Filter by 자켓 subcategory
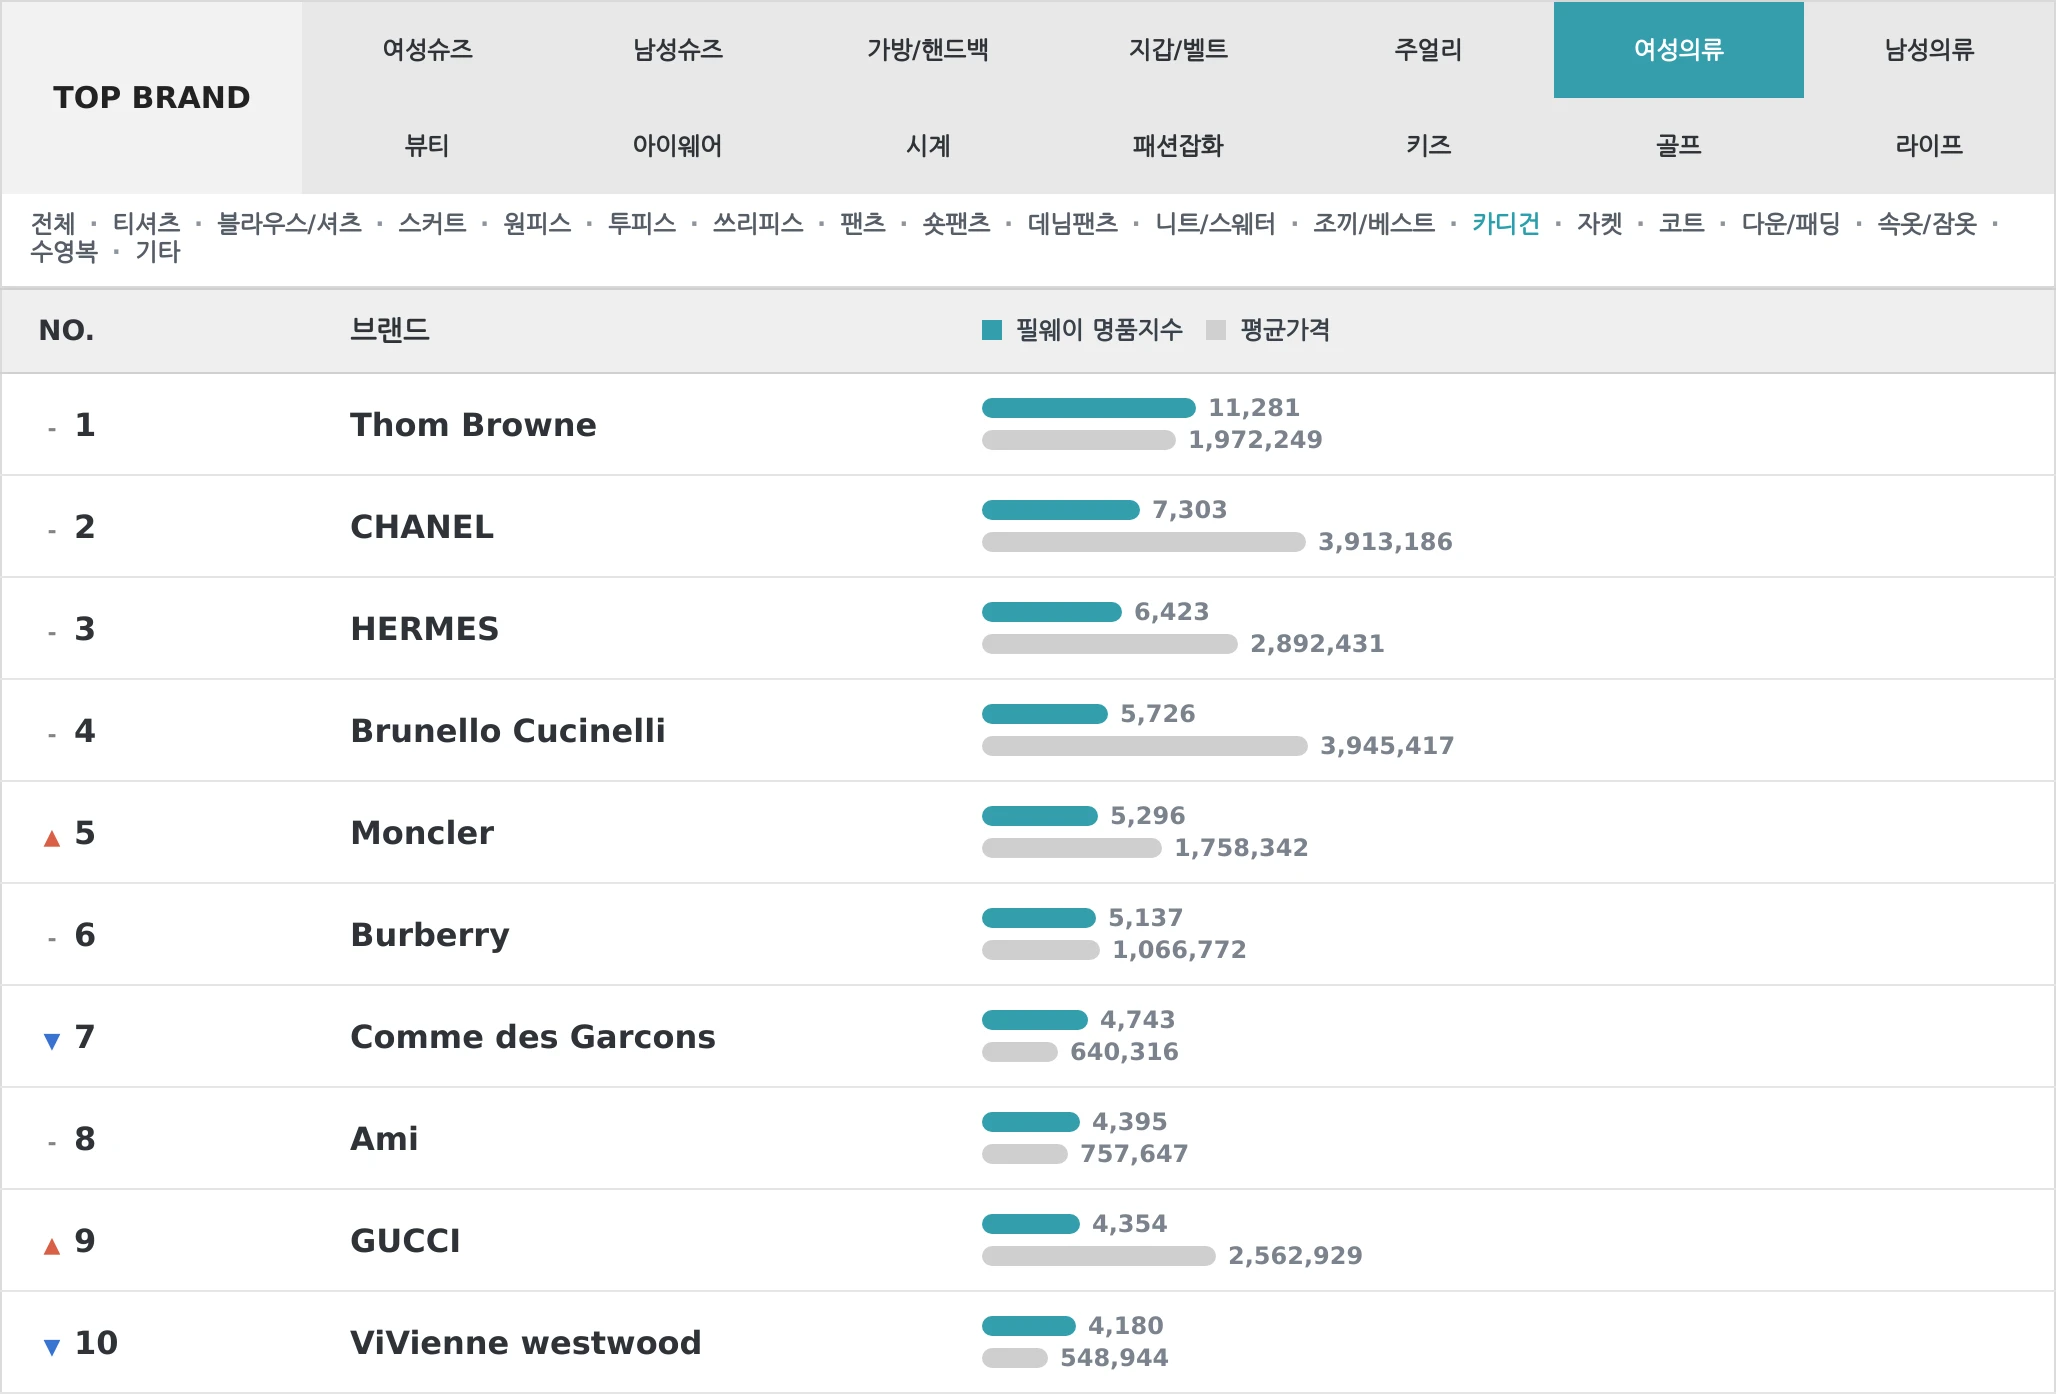 pos(1600,223)
